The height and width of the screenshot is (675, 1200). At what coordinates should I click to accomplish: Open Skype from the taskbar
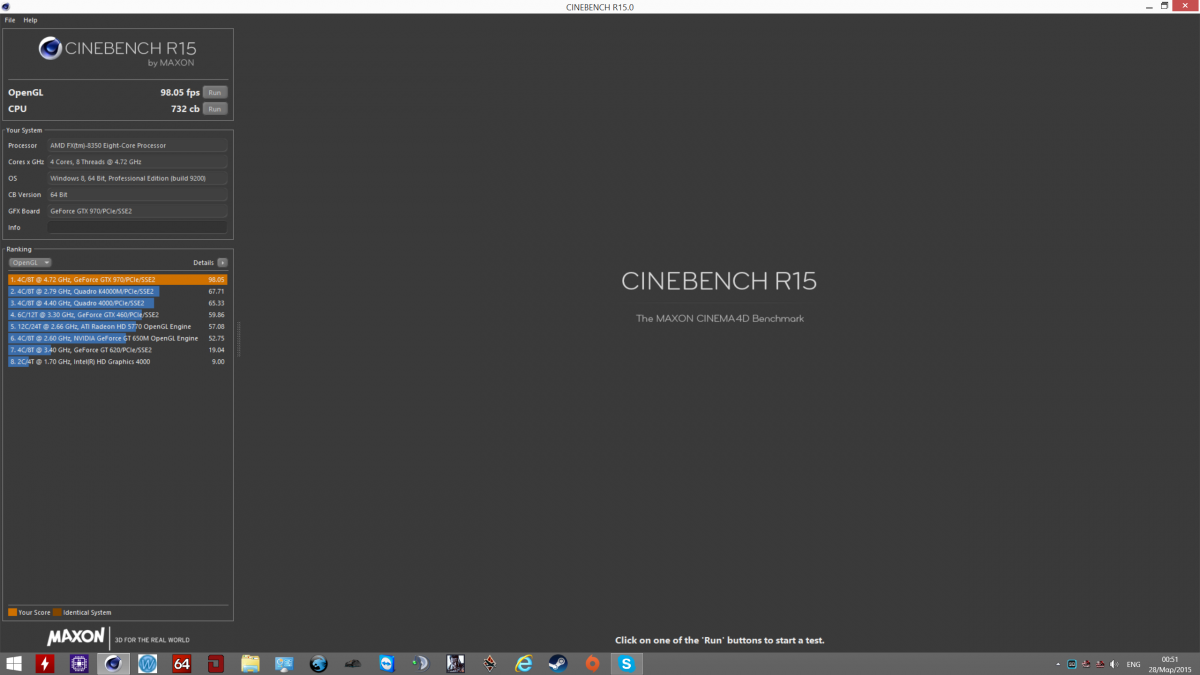coord(626,663)
